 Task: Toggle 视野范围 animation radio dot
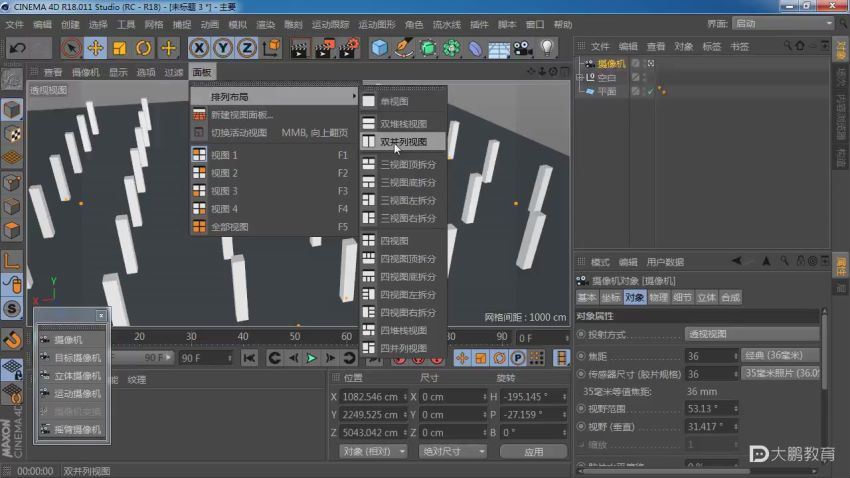581,409
